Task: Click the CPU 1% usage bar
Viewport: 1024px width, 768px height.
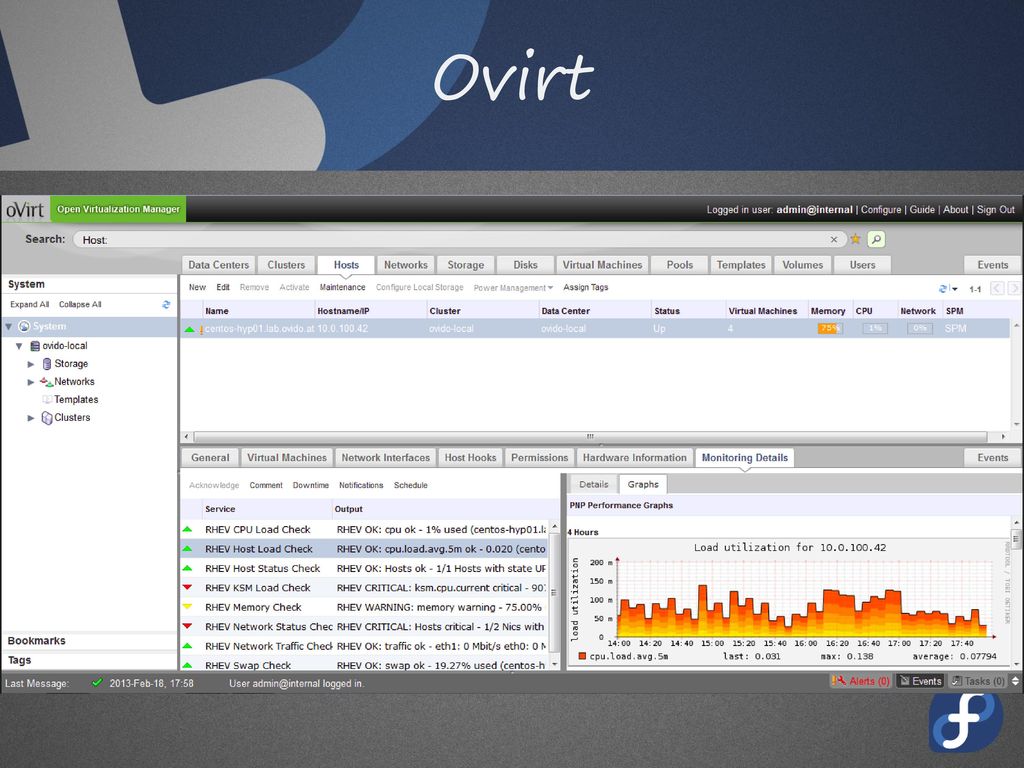Action: click(x=875, y=328)
